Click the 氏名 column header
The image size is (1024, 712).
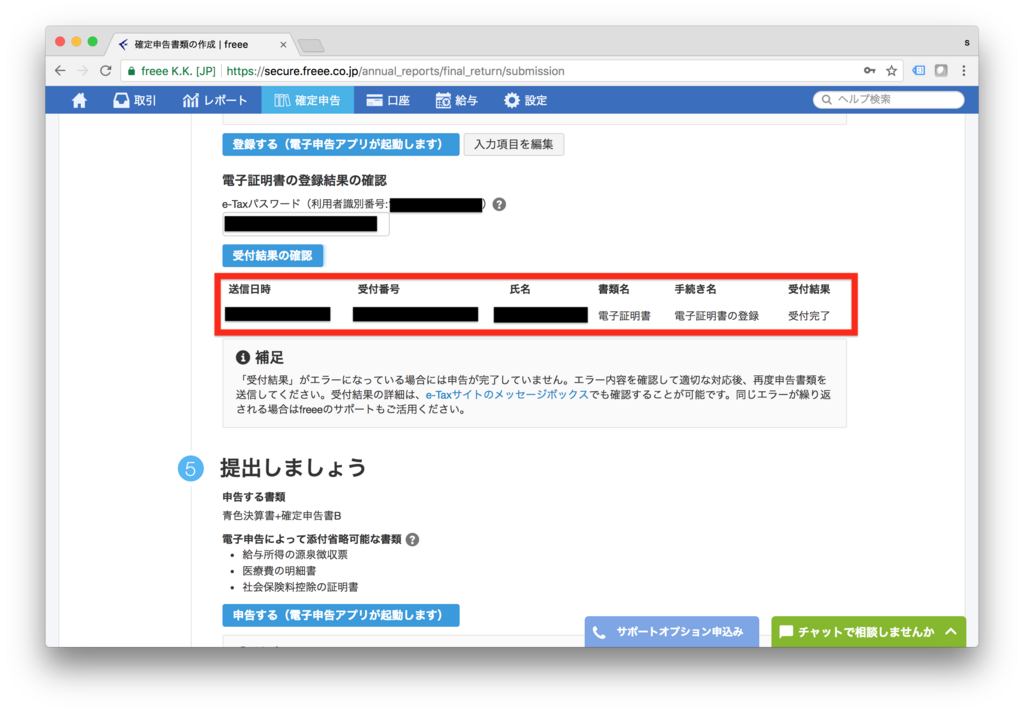click(x=520, y=289)
